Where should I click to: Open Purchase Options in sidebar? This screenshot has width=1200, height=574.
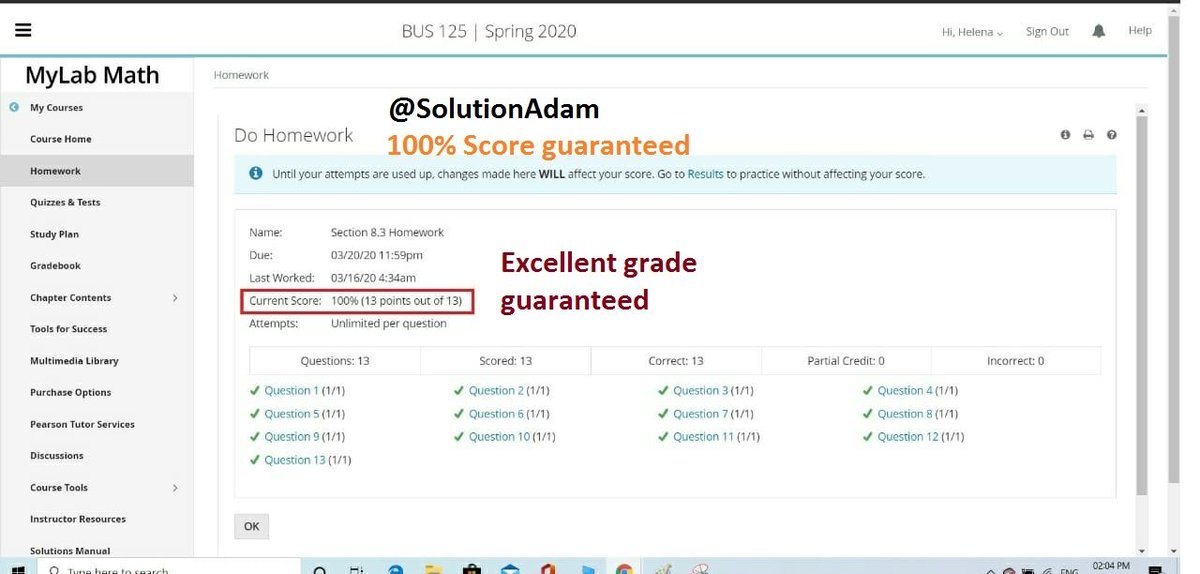click(70, 393)
